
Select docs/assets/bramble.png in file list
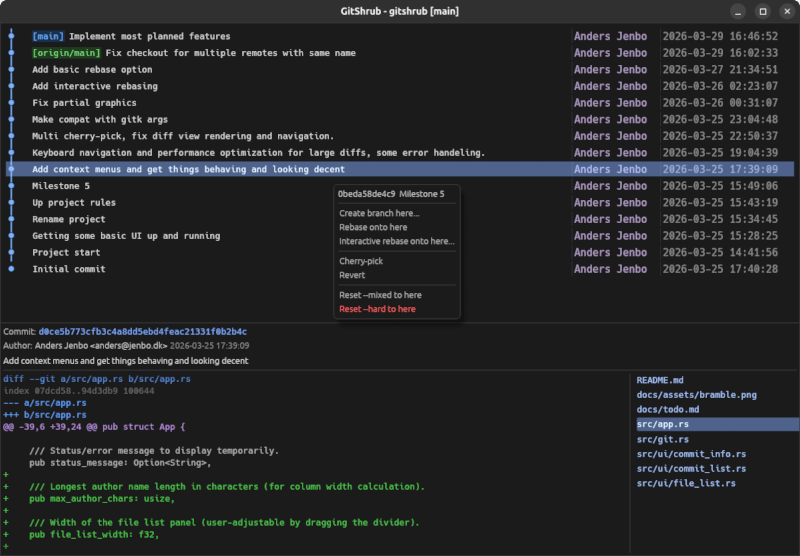click(x=696, y=395)
